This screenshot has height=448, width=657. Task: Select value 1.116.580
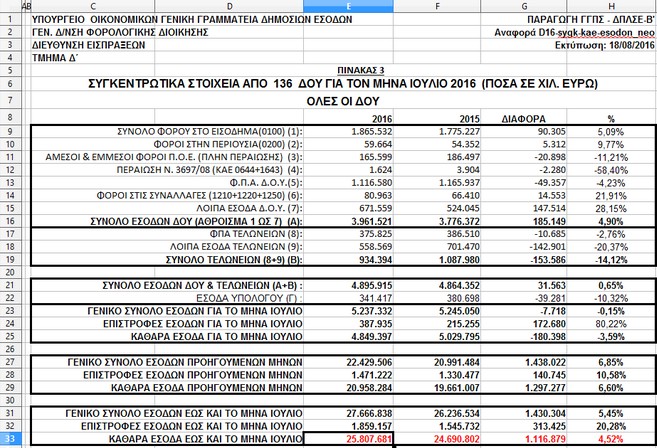(348, 183)
